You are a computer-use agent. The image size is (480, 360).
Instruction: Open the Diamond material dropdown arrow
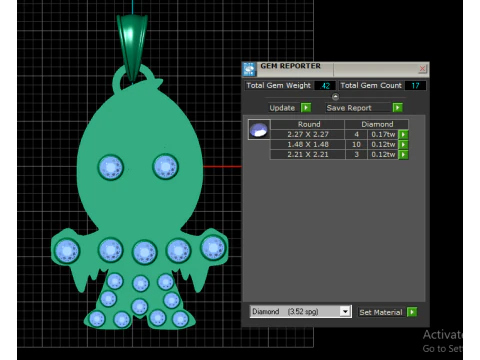345,312
